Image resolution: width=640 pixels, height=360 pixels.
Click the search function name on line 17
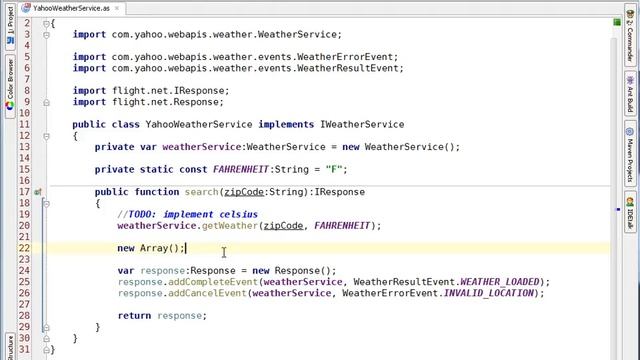coord(202,192)
